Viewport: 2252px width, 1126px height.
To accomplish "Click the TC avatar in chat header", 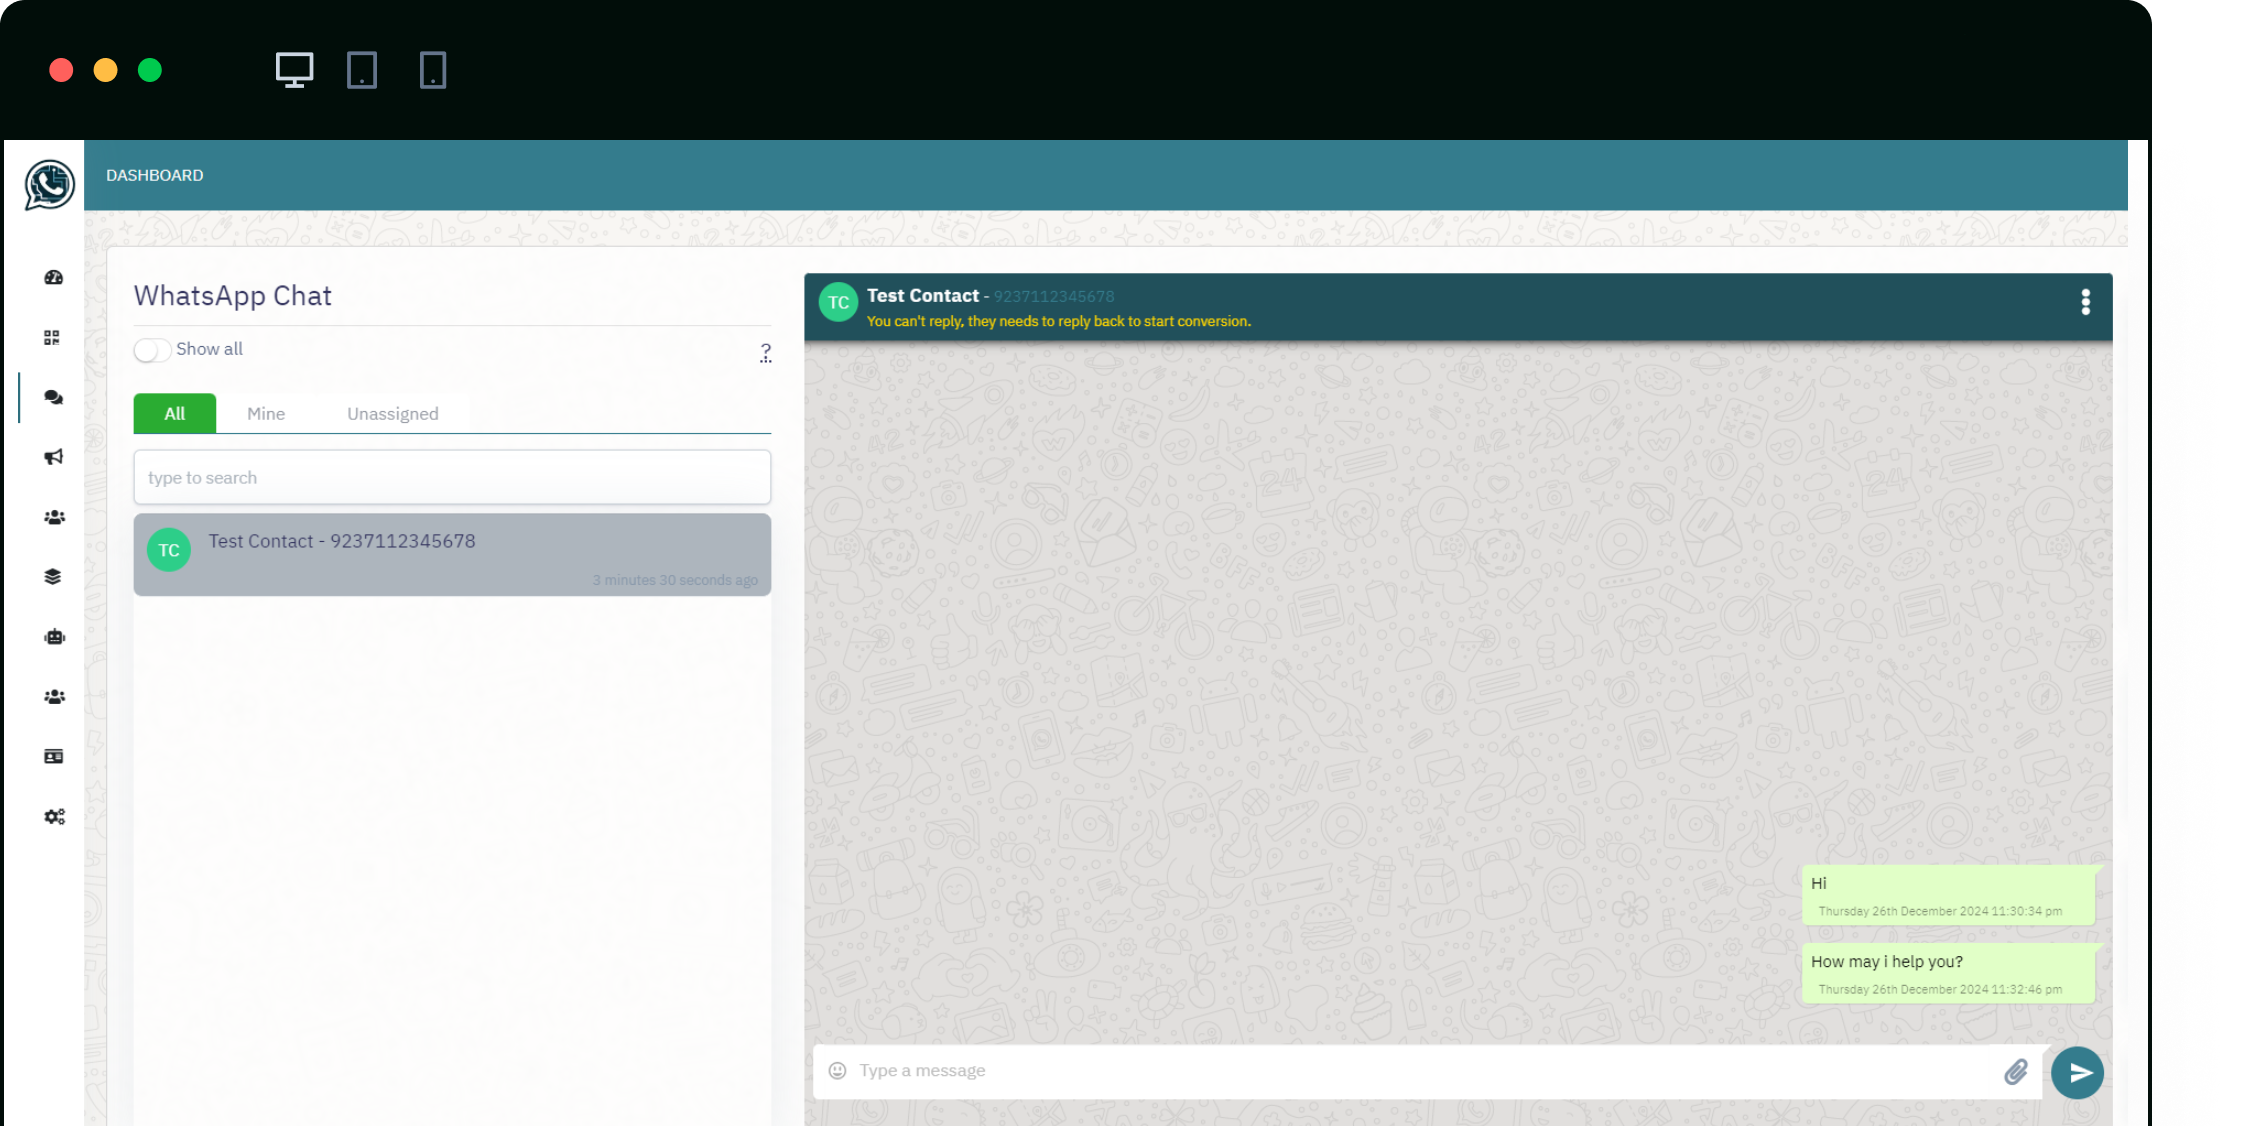I will coord(838,303).
